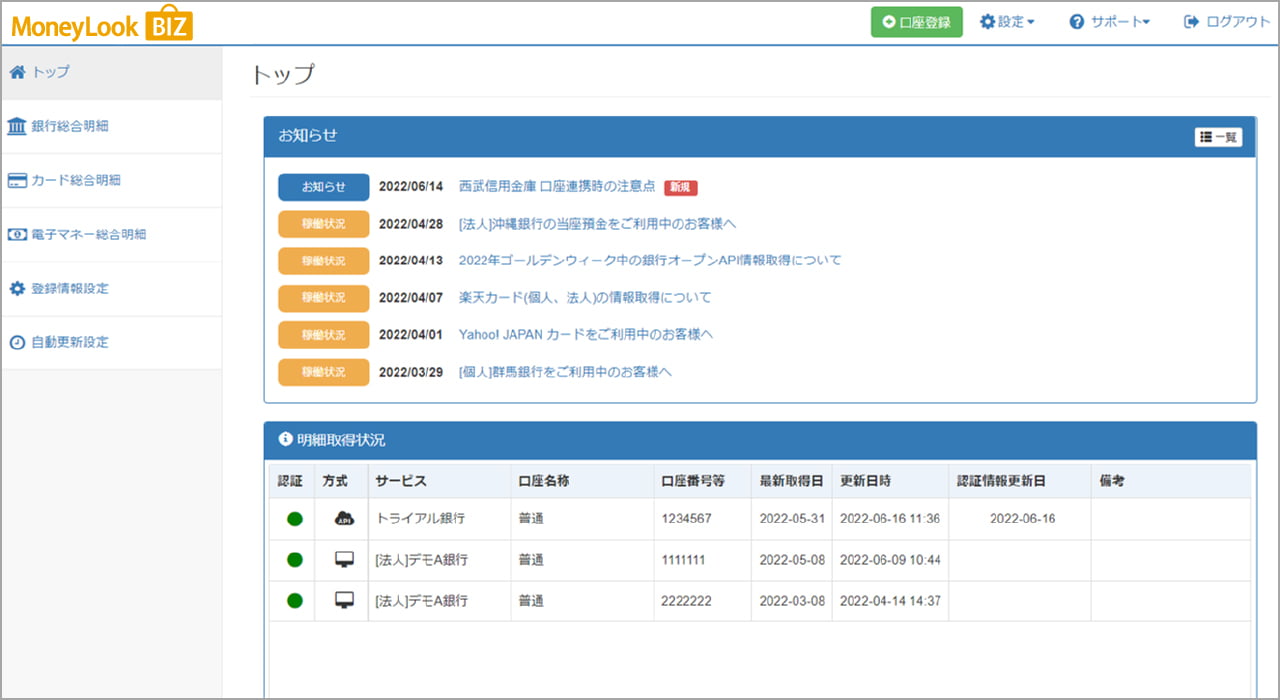This screenshot has height=700, width=1280.
Task: Click update time 2022-06-09 10:44
Action: pyautogui.click(x=890, y=560)
